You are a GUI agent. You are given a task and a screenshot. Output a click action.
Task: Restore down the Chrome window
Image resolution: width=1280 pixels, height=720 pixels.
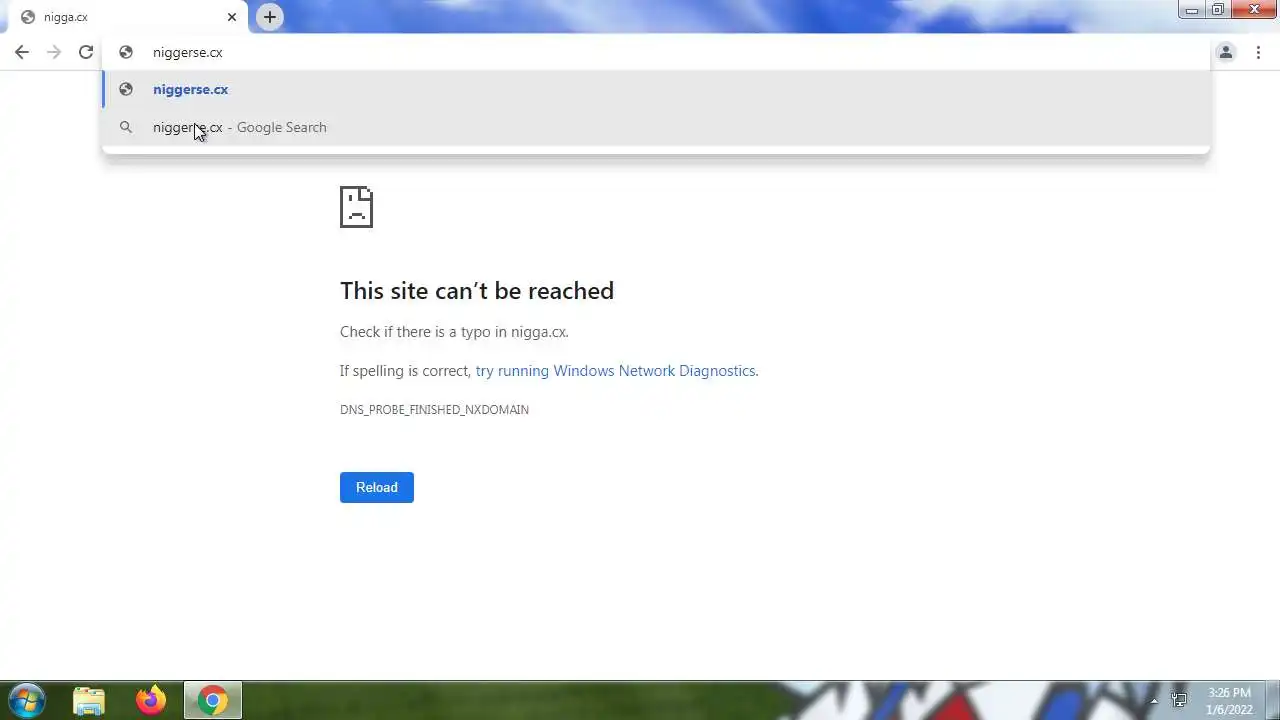pos(1218,10)
